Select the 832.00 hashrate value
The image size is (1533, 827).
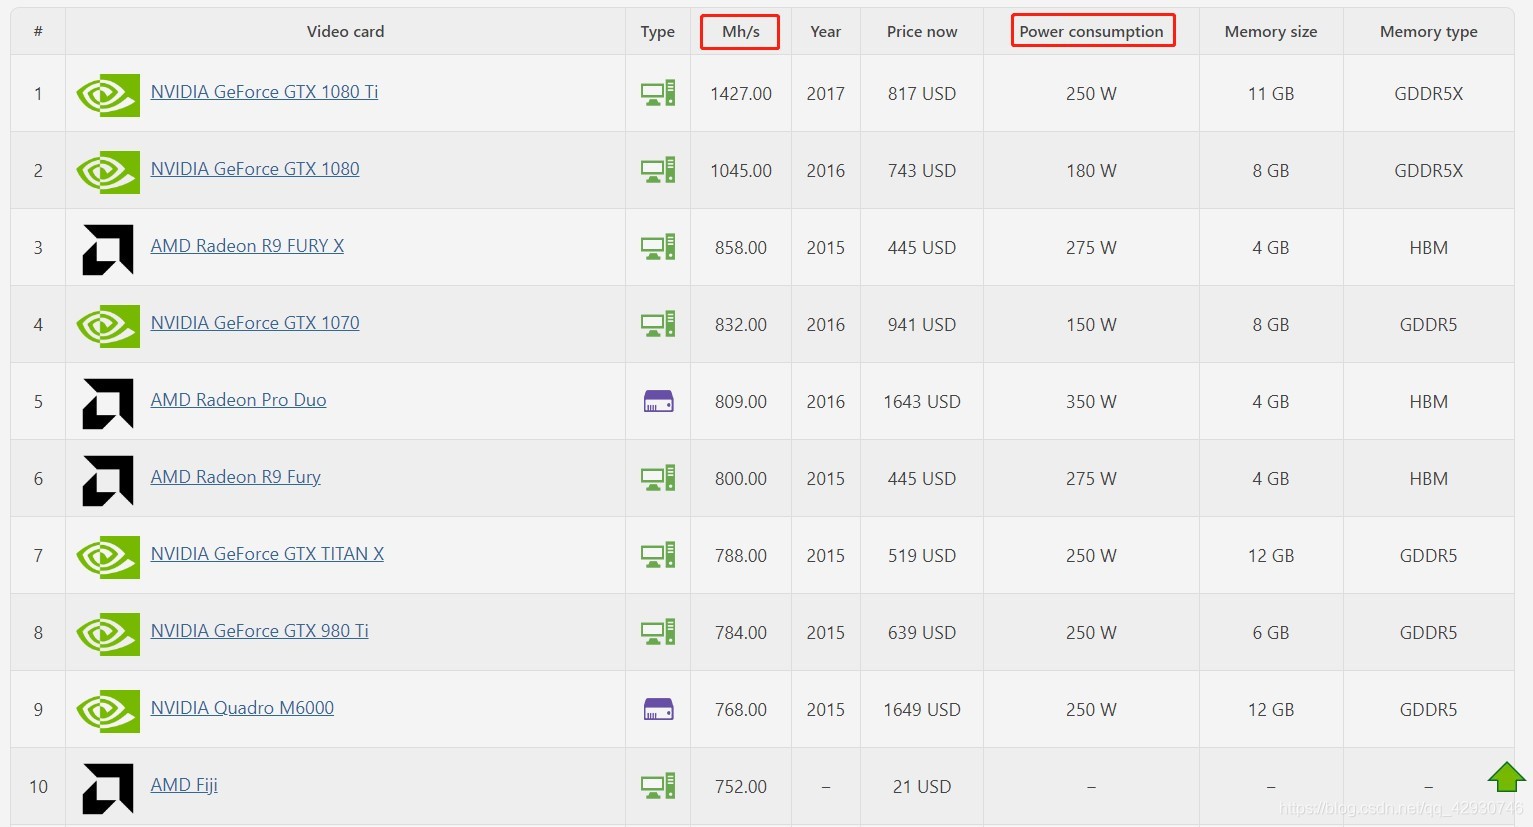(741, 325)
